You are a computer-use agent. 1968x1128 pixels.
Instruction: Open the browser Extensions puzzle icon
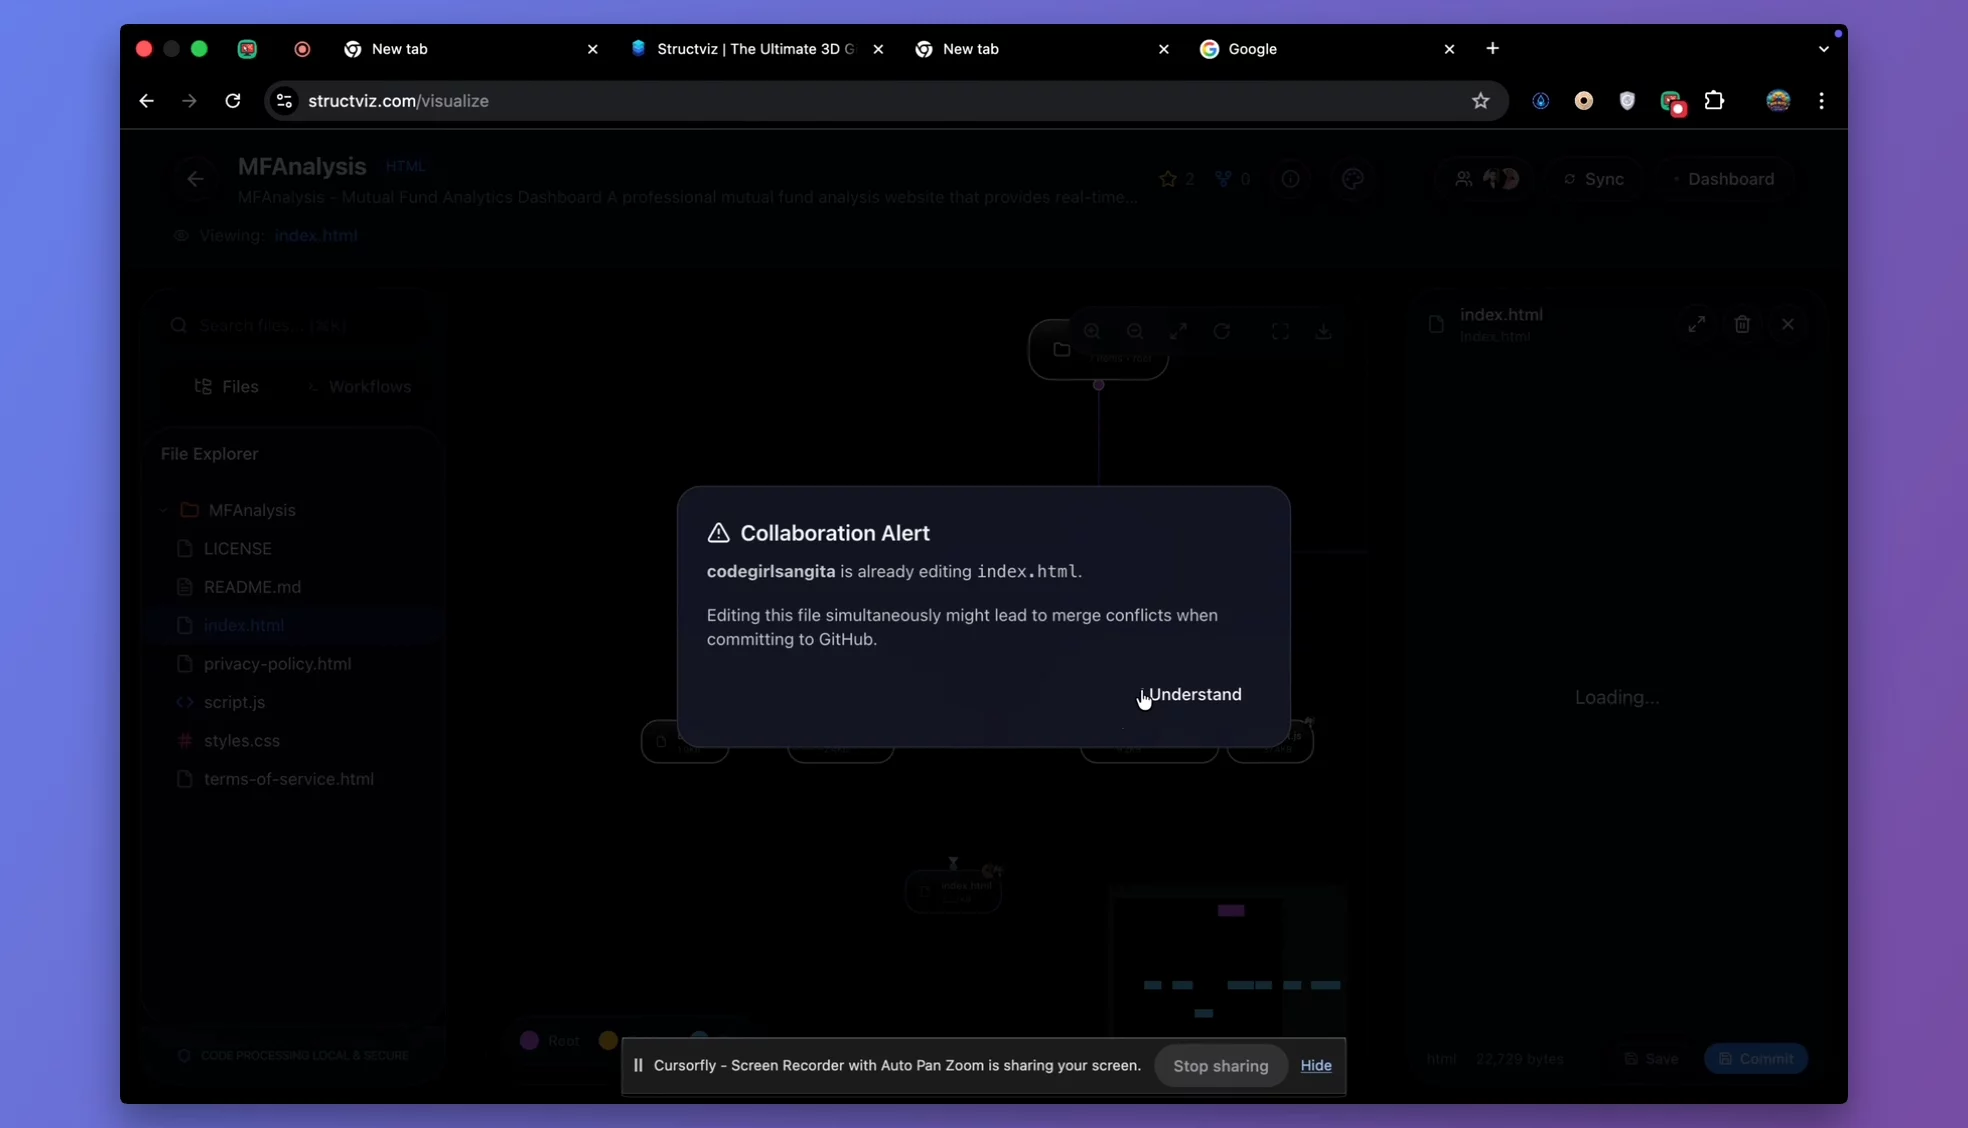pos(1714,101)
